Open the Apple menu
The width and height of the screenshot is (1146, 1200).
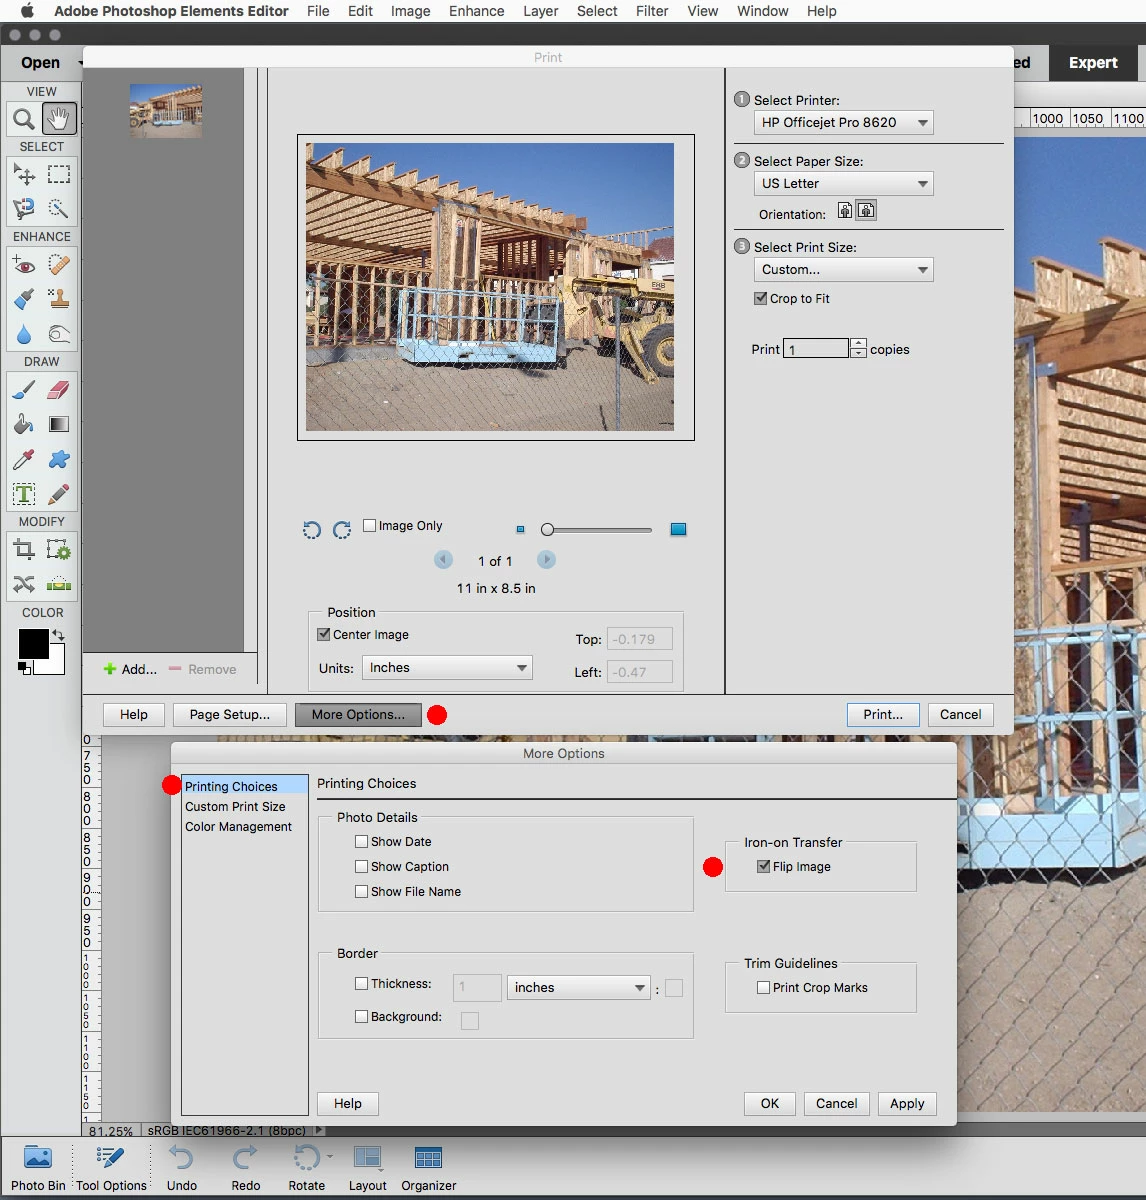click(27, 11)
